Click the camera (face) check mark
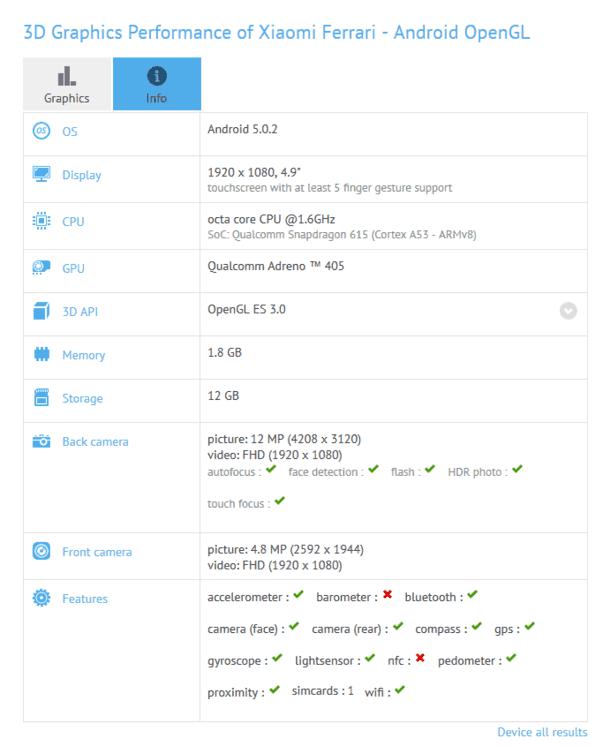The image size is (610, 746). click(294, 626)
